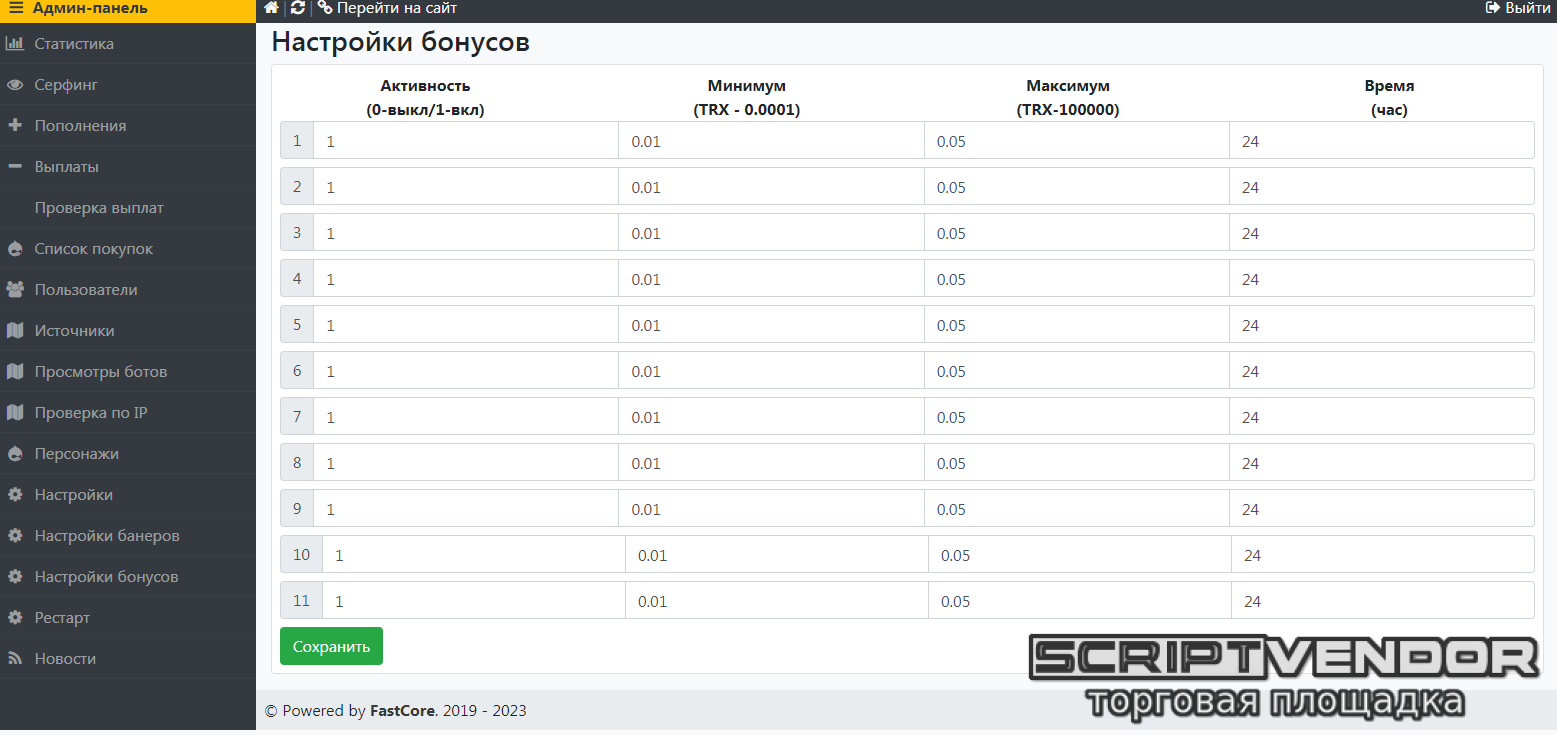Click the Сохранить button
The image size is (1557, 735).
point(331,646)
